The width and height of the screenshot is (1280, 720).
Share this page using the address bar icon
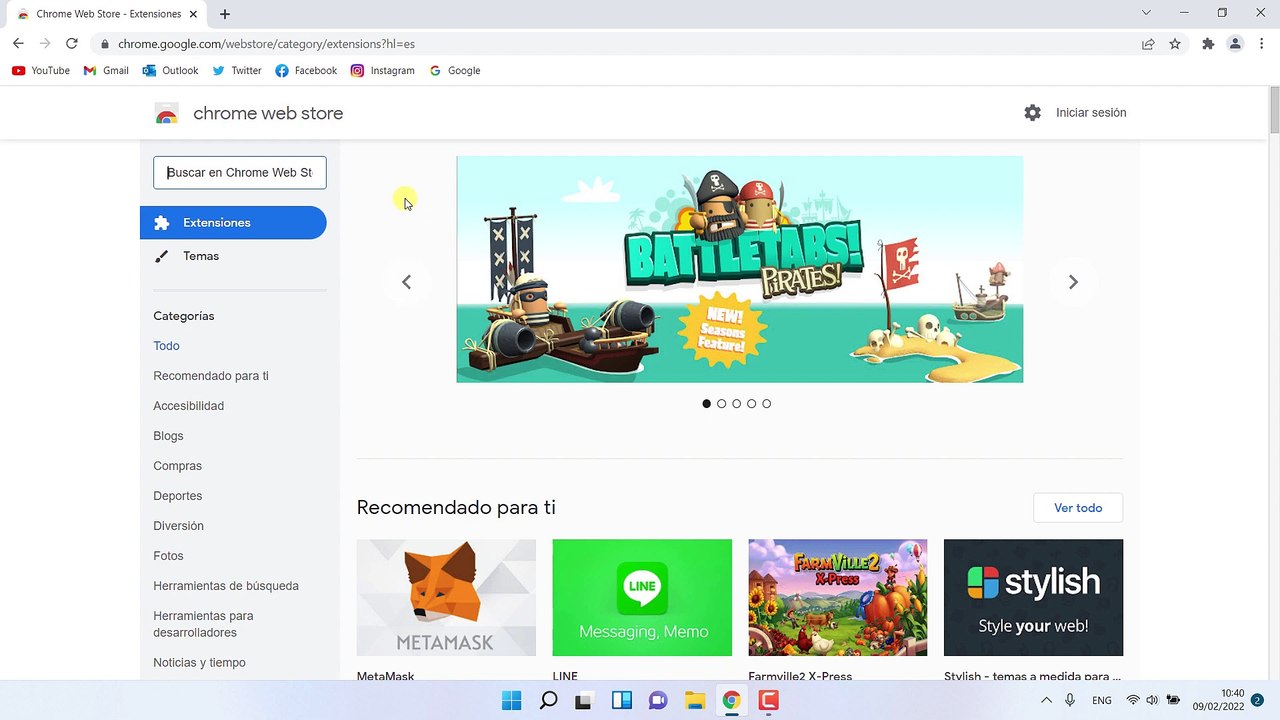tap(1148, 44)
